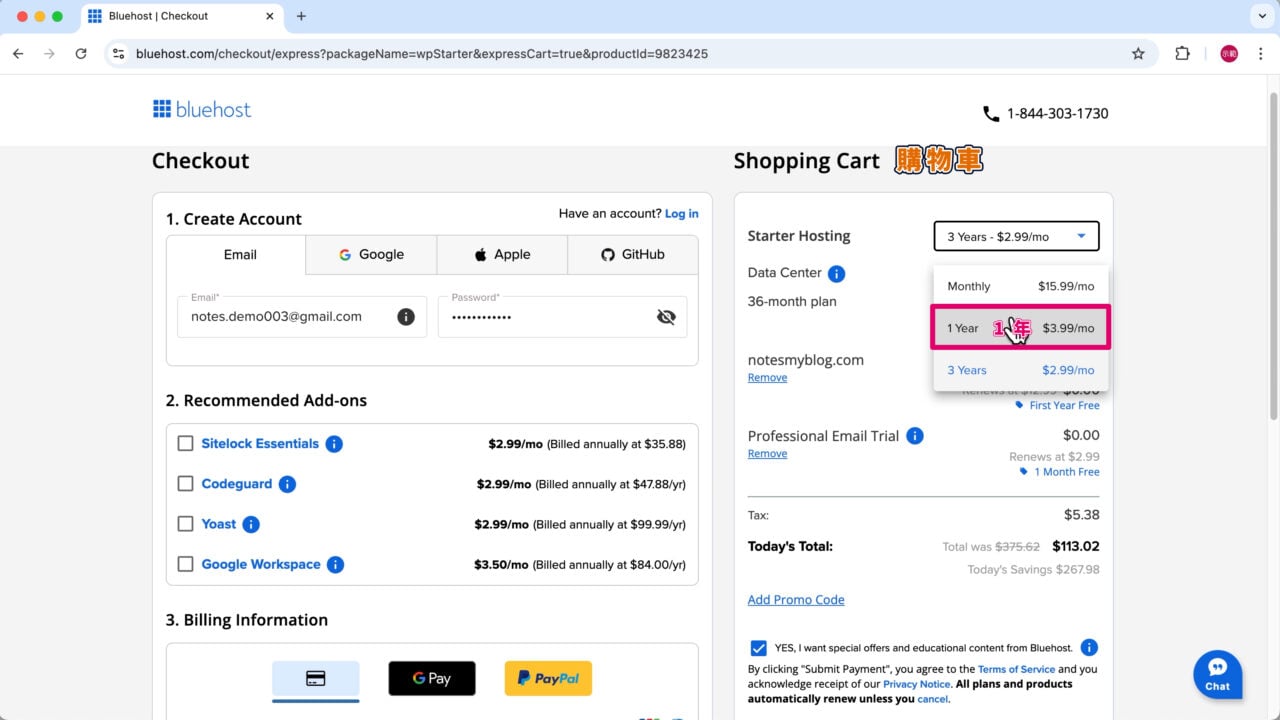Switch to the GitHub sign-up tab

(632, 255)
